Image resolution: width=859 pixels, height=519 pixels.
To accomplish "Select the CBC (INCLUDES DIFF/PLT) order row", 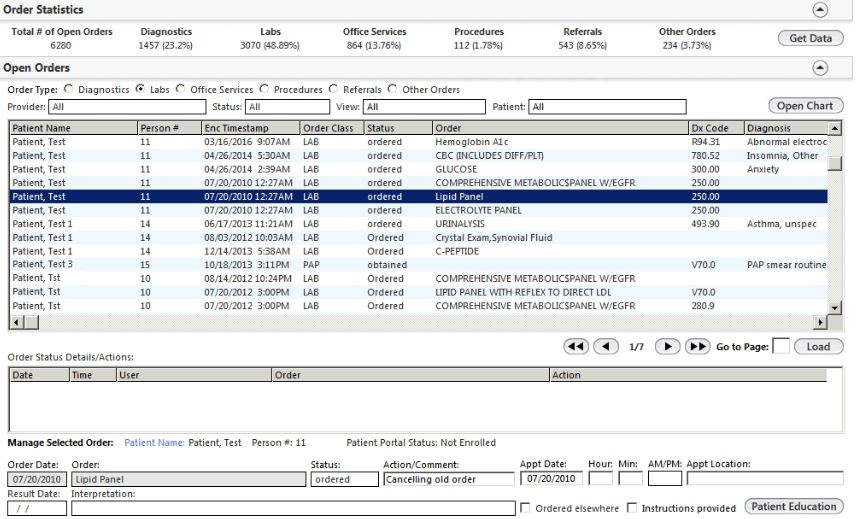I will tap(419, 156).
